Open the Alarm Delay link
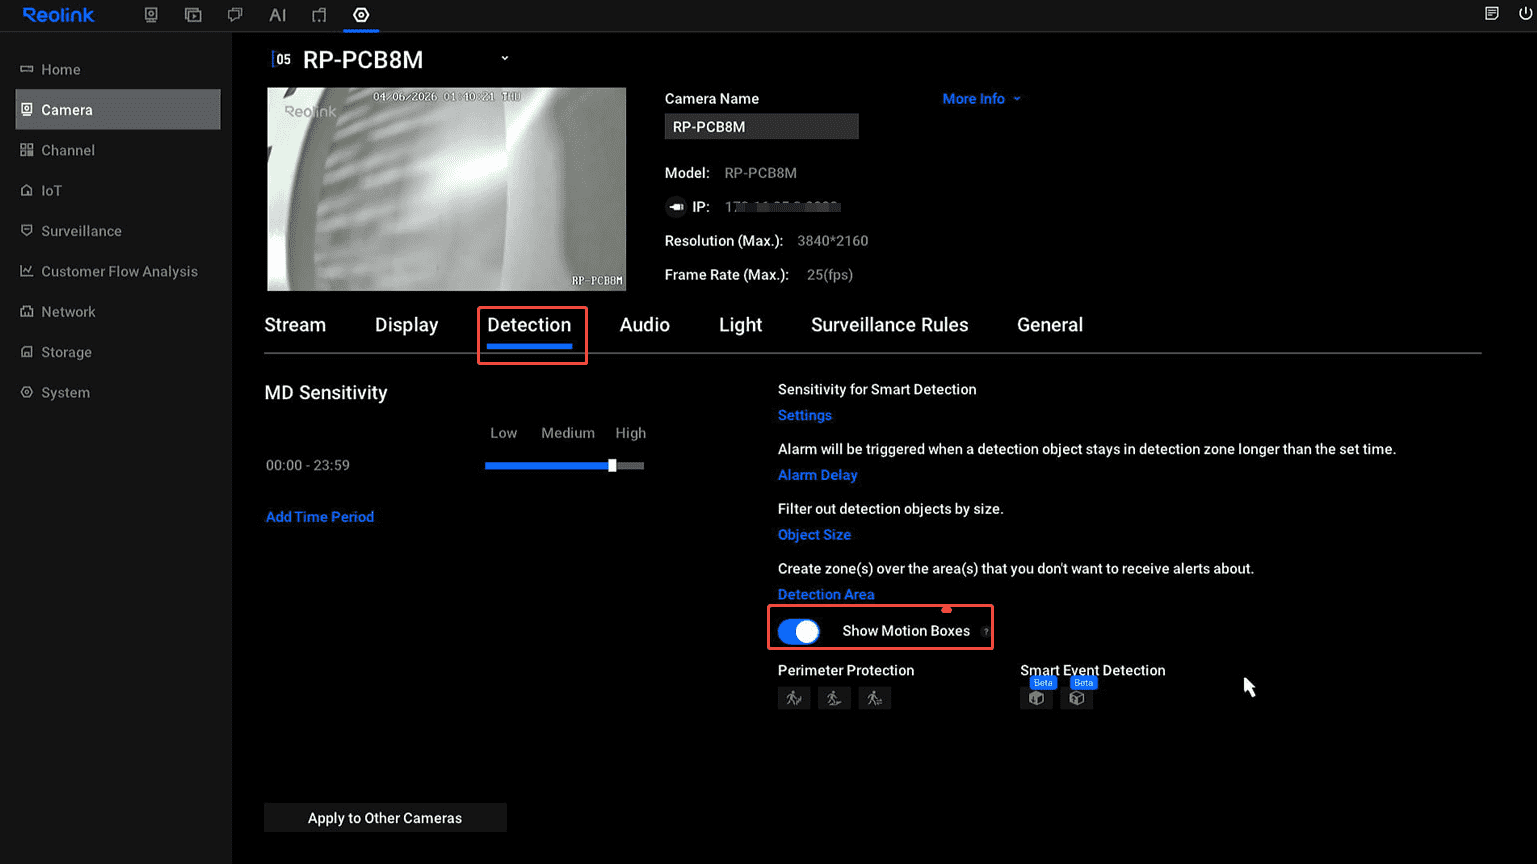This screenshot has width=1537, height=864. [x=818, y=475]
